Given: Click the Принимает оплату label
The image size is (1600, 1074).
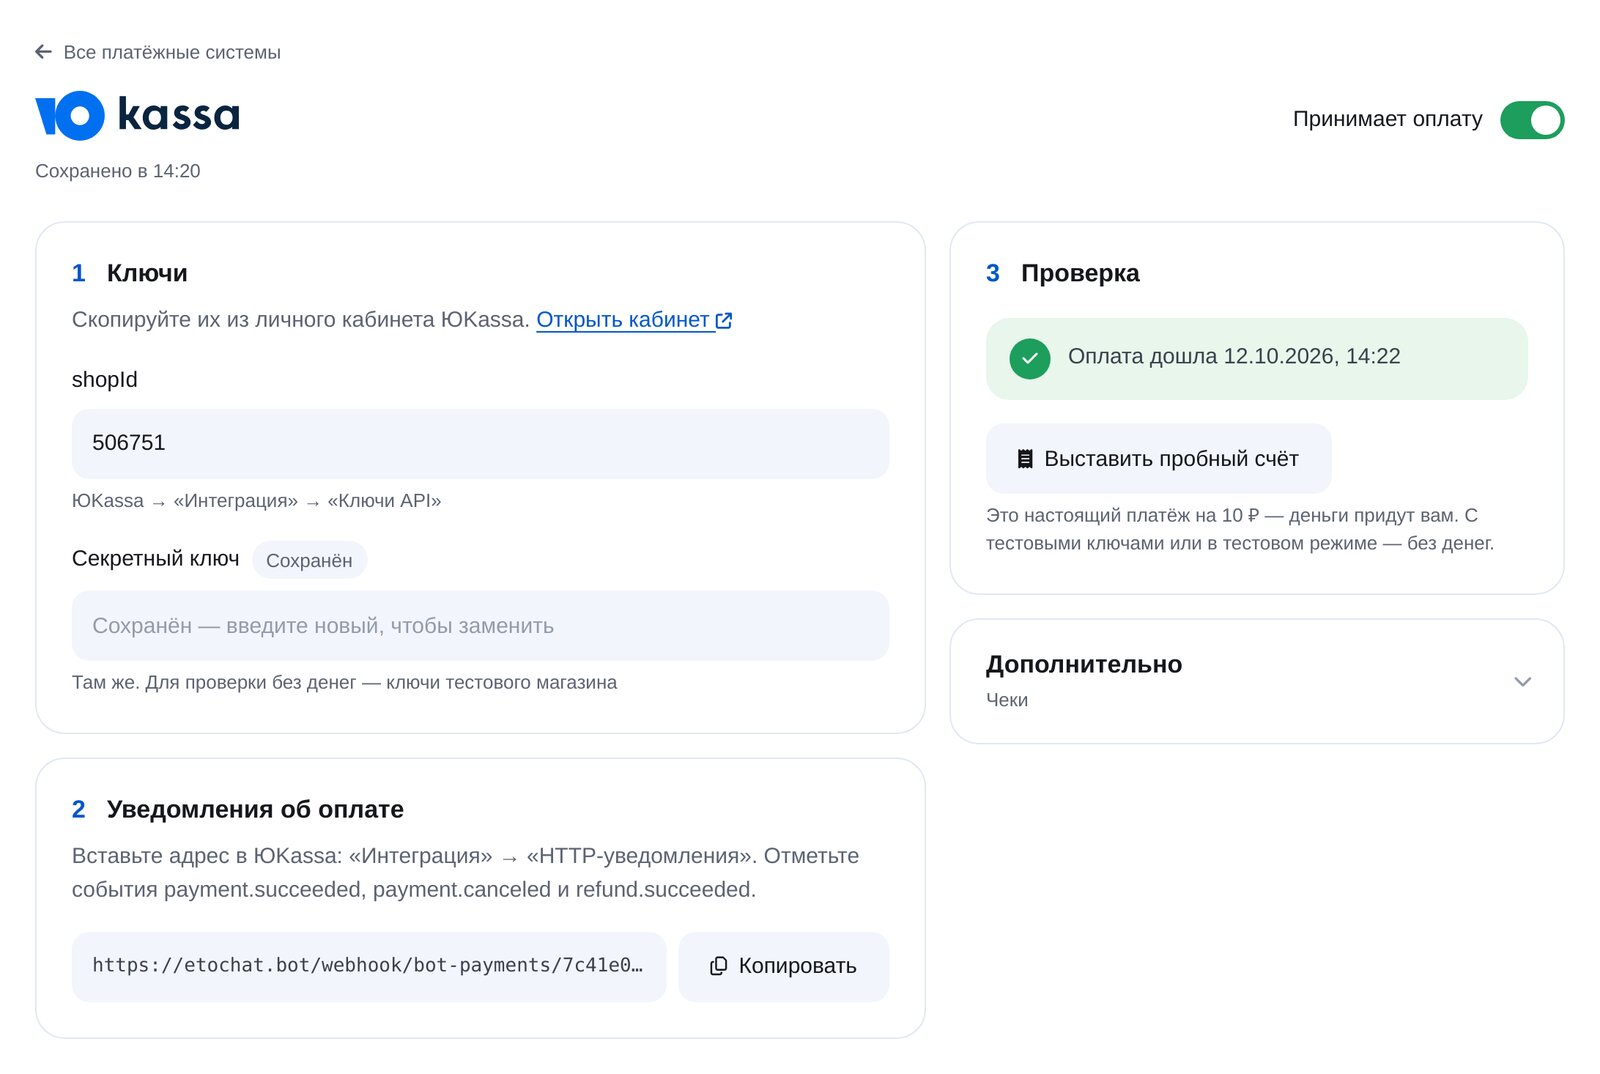Looking at the screenshot, I should 1387,119.
